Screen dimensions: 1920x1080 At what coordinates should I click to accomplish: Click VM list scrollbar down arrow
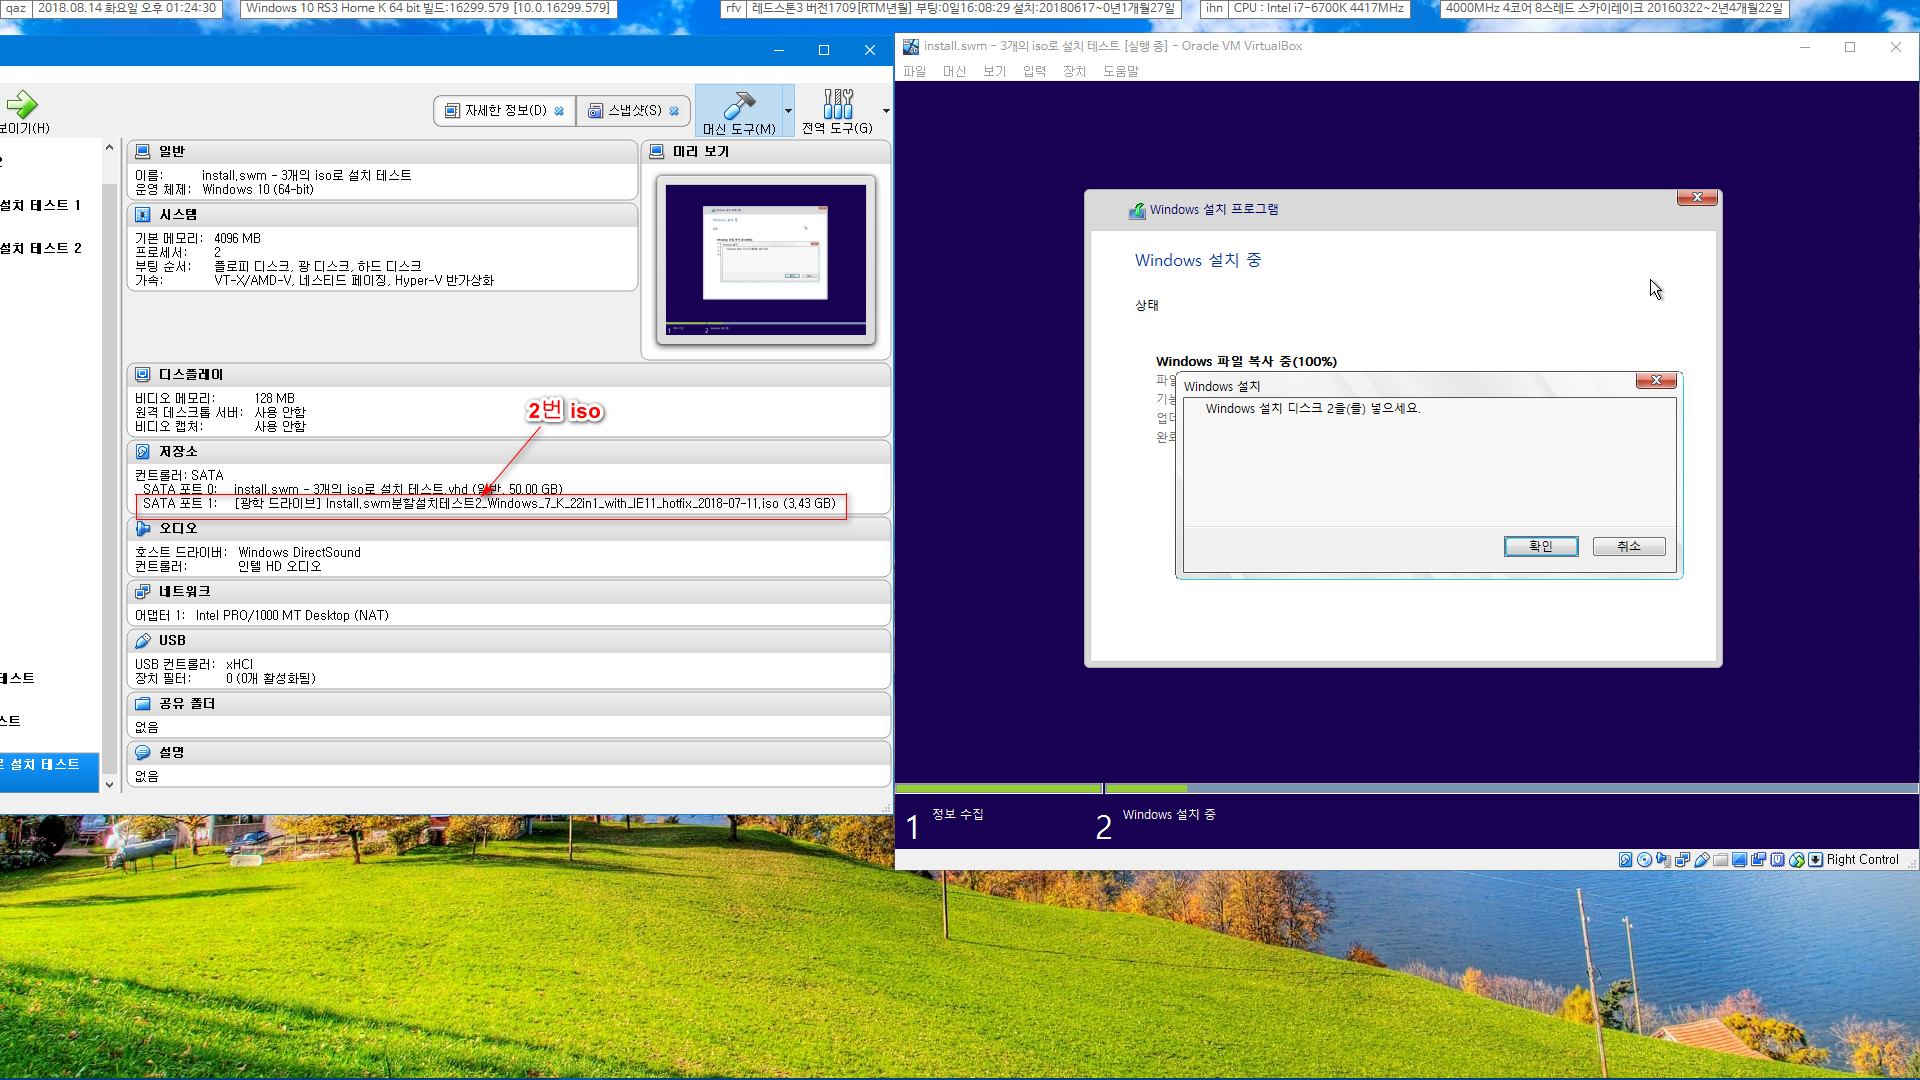pyautogui.click(x=109, y=785)
